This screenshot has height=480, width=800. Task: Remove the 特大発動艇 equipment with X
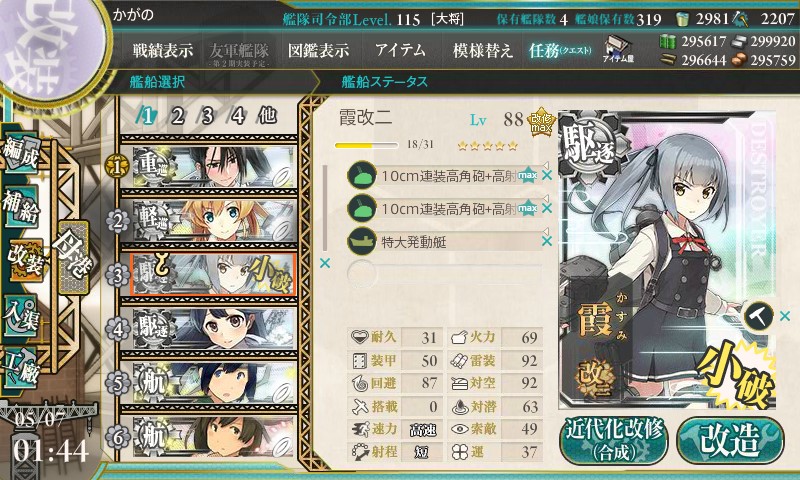point(547,241)
